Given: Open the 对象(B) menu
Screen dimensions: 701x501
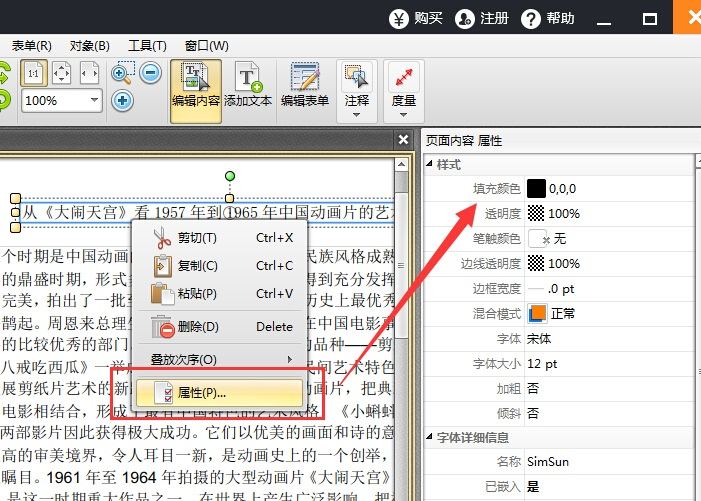Looking at the screenshot, I should 89,46.
